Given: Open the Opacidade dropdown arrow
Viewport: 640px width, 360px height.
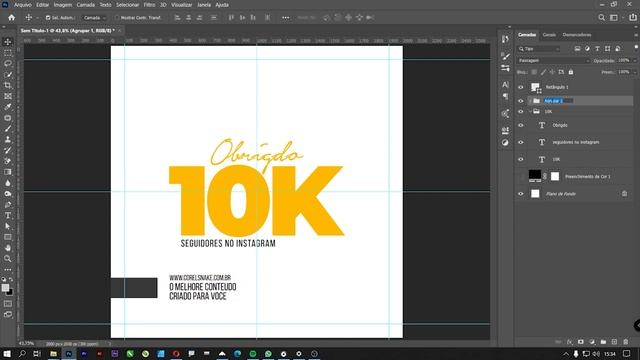Looking at the screenshot, I should click(634, 60).
